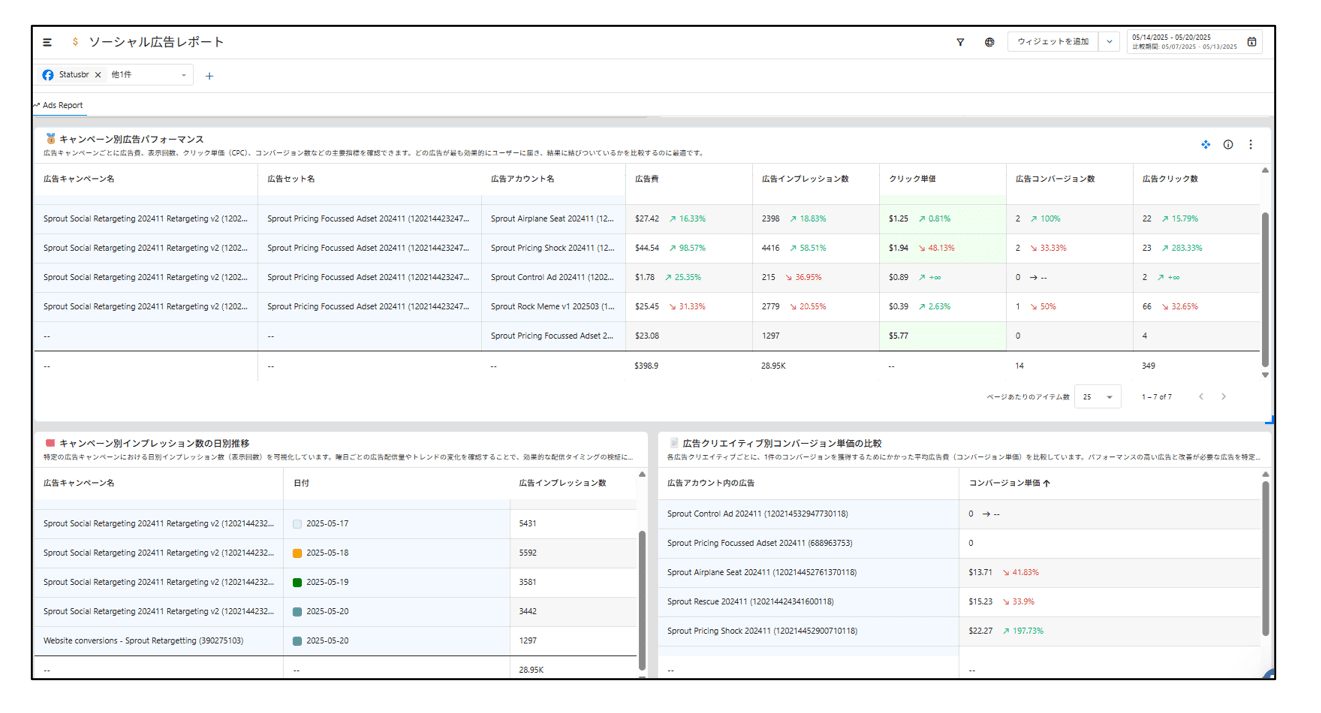Expand arrow beside ウィジェットを追加 button
Viewport: 1321px width, 713px height.
pyautogui.click(x=1109, y=42)
